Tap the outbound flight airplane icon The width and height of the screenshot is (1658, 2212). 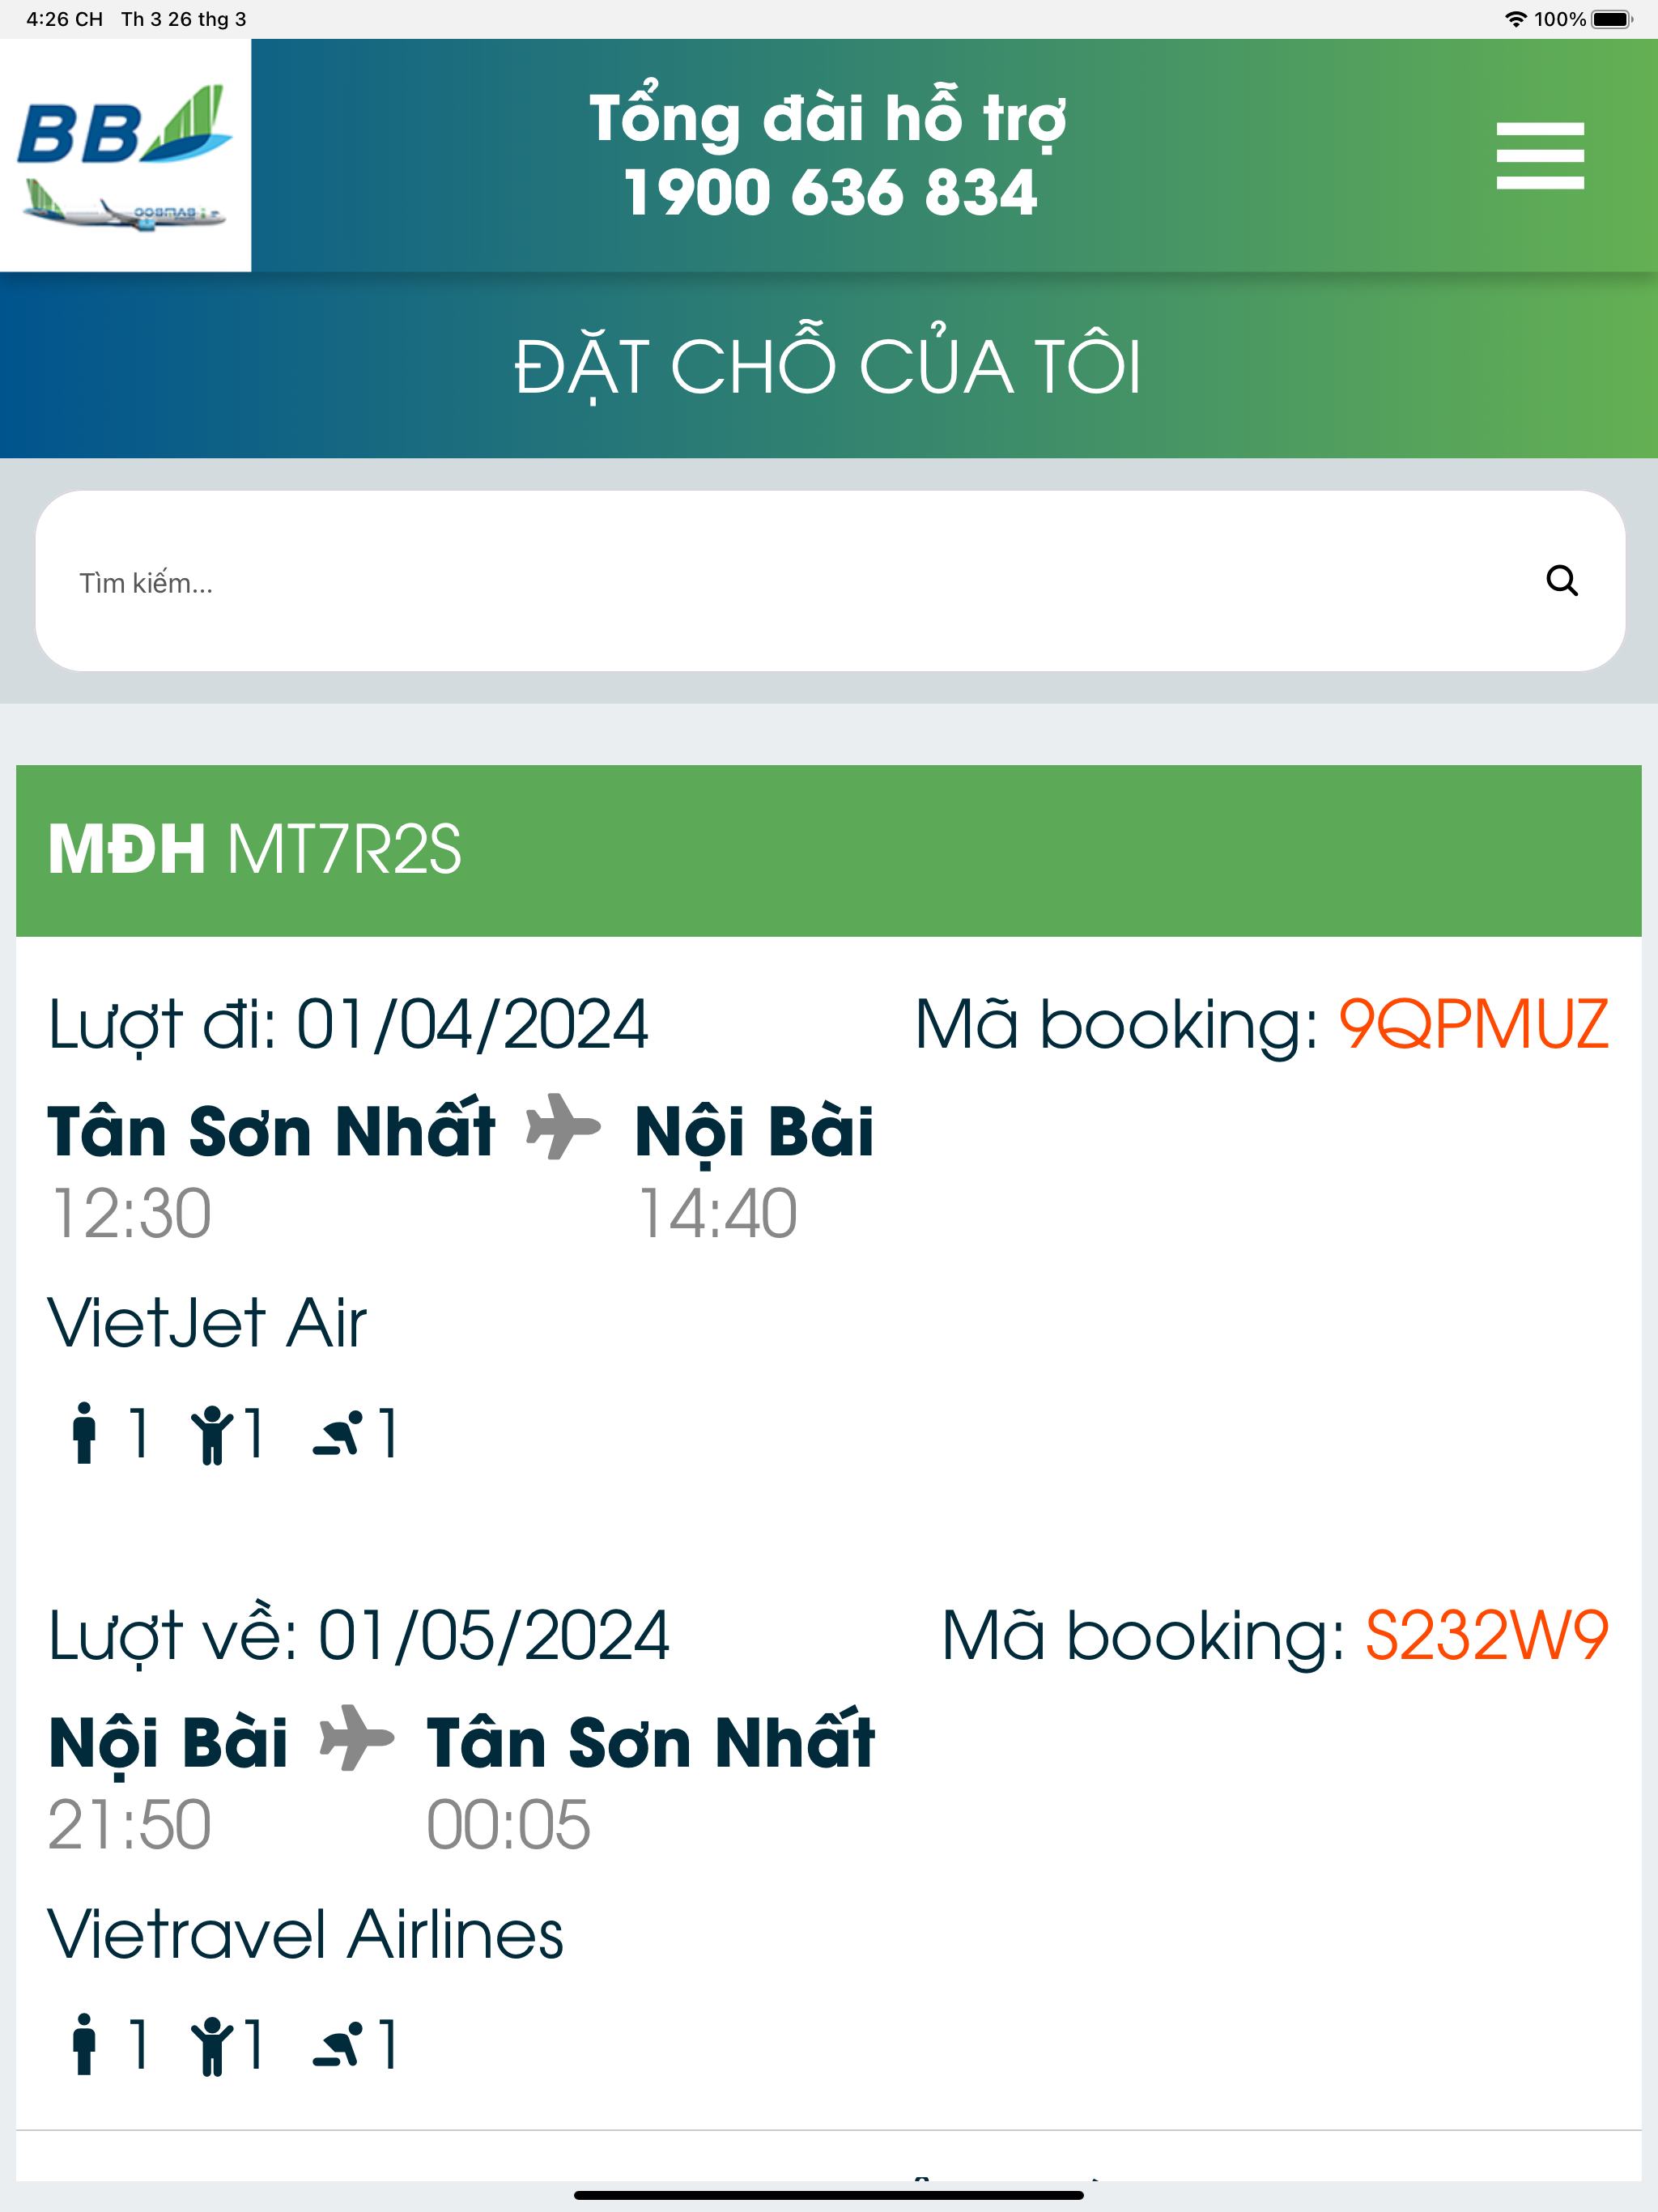click(563, 1127)
